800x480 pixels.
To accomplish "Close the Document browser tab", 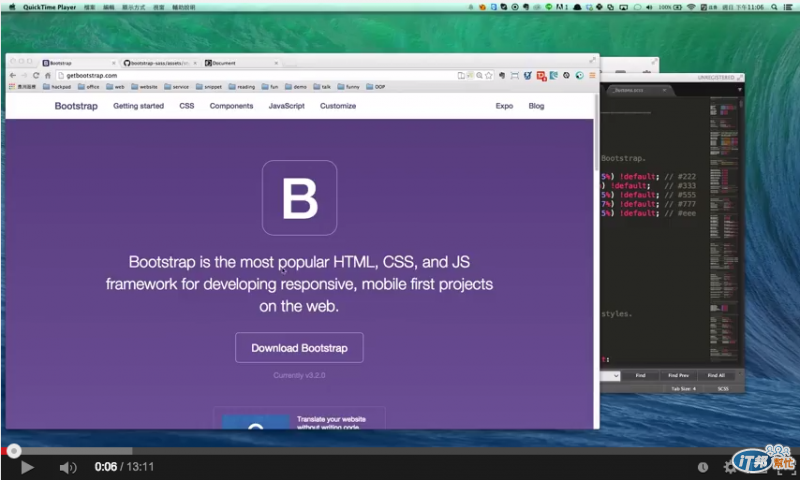I will point(276,63).
